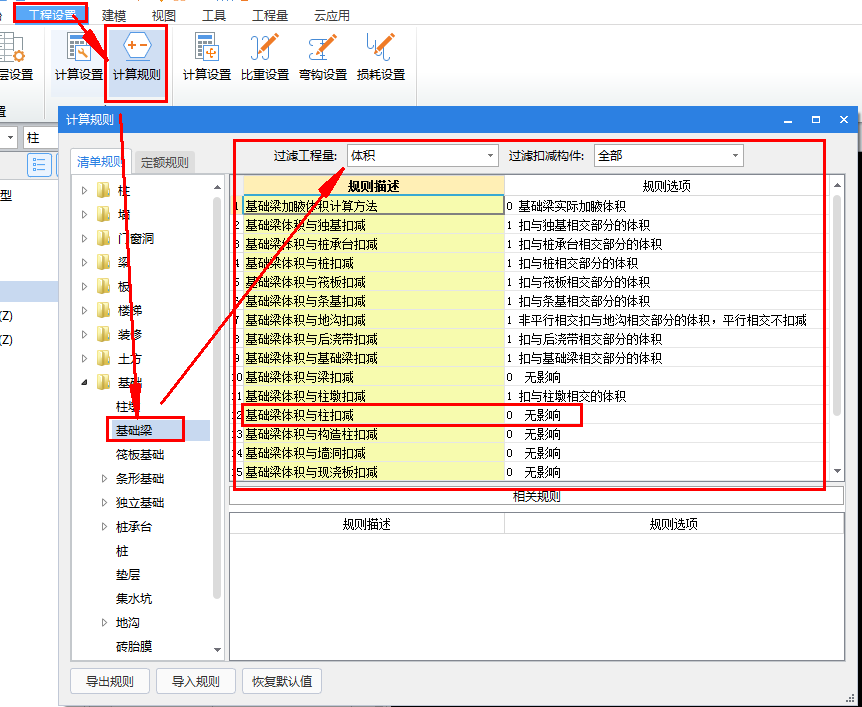Select the 门窗洞 folder icon
Screen dimensions: 862x707
[x=103, y=239]
